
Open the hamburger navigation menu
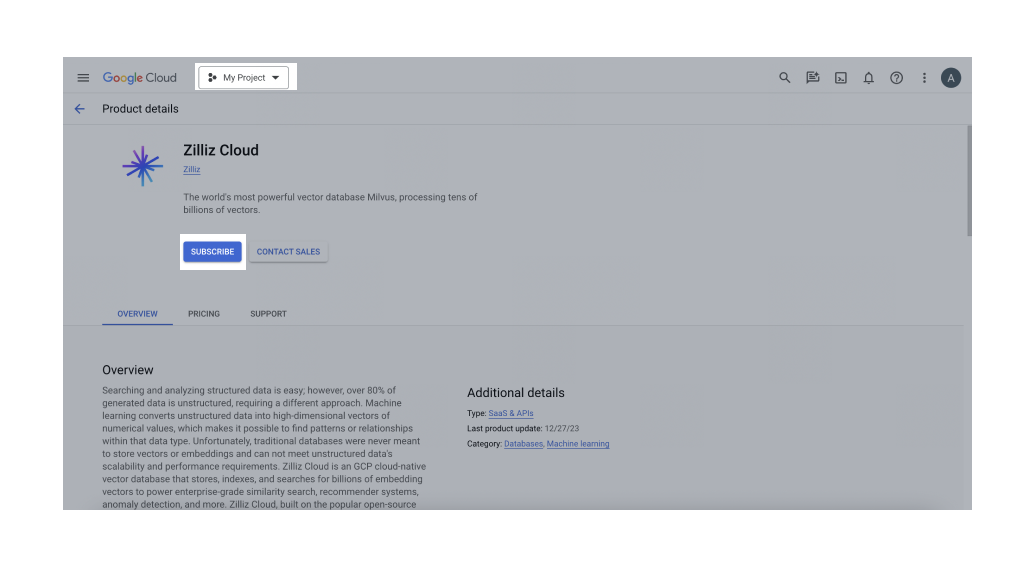pyautogui.click(x=83, y=78)
